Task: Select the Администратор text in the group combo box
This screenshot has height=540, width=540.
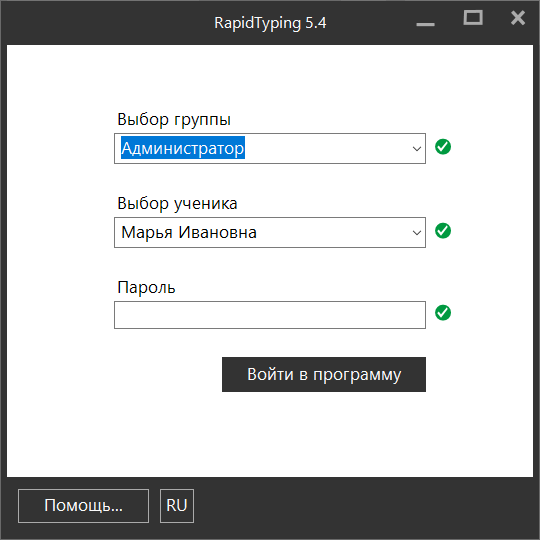Action: click(x=183, y=148)
